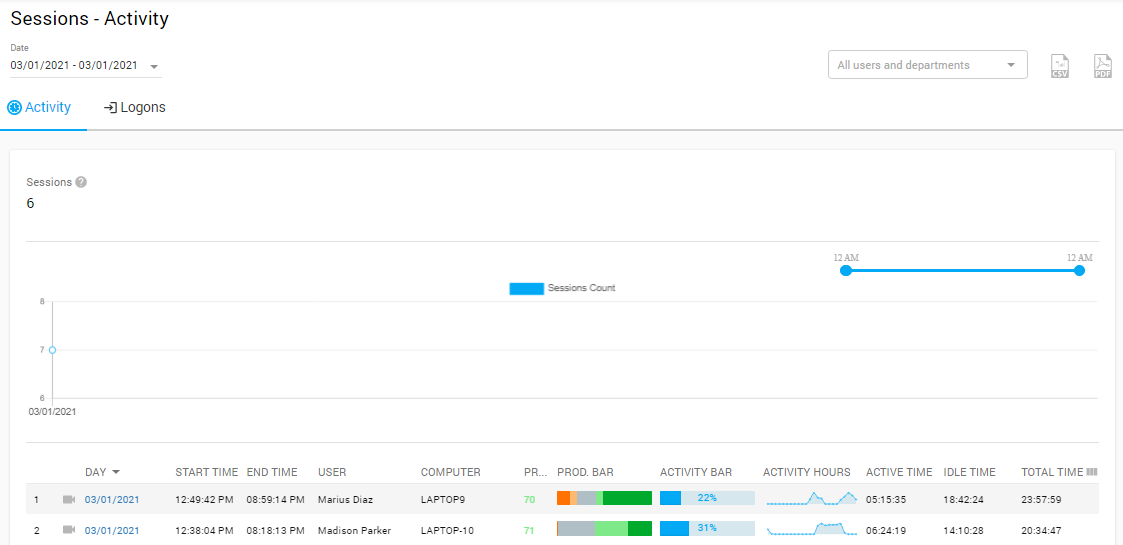The height and width of the screenshot is (545, 1123).
Task: Click the right handle of the time range slider
Action: pyautogui.click(x=1079, y=270)
